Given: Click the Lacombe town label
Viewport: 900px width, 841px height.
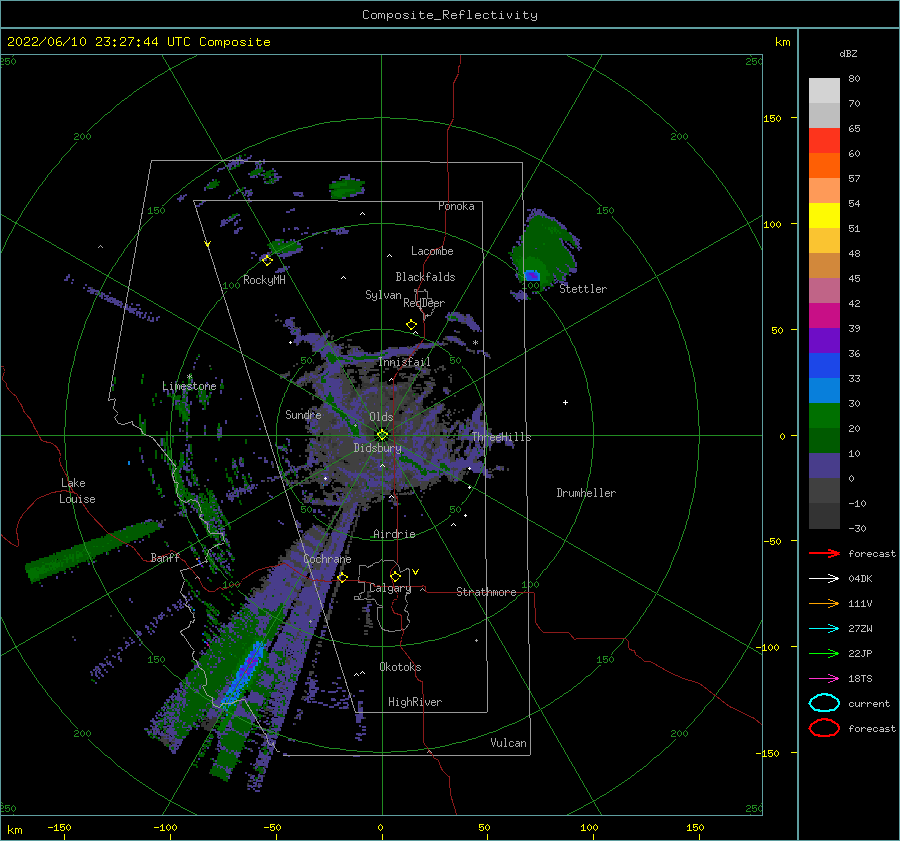Looking at the screenshot, I should click(432, 251).
